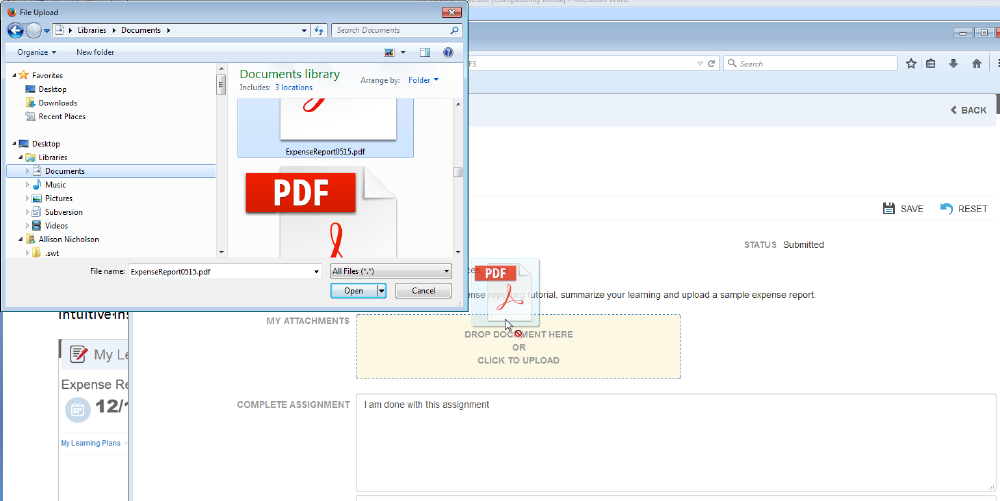Click the Open button

pyautogui.click(x=353, y=291)
